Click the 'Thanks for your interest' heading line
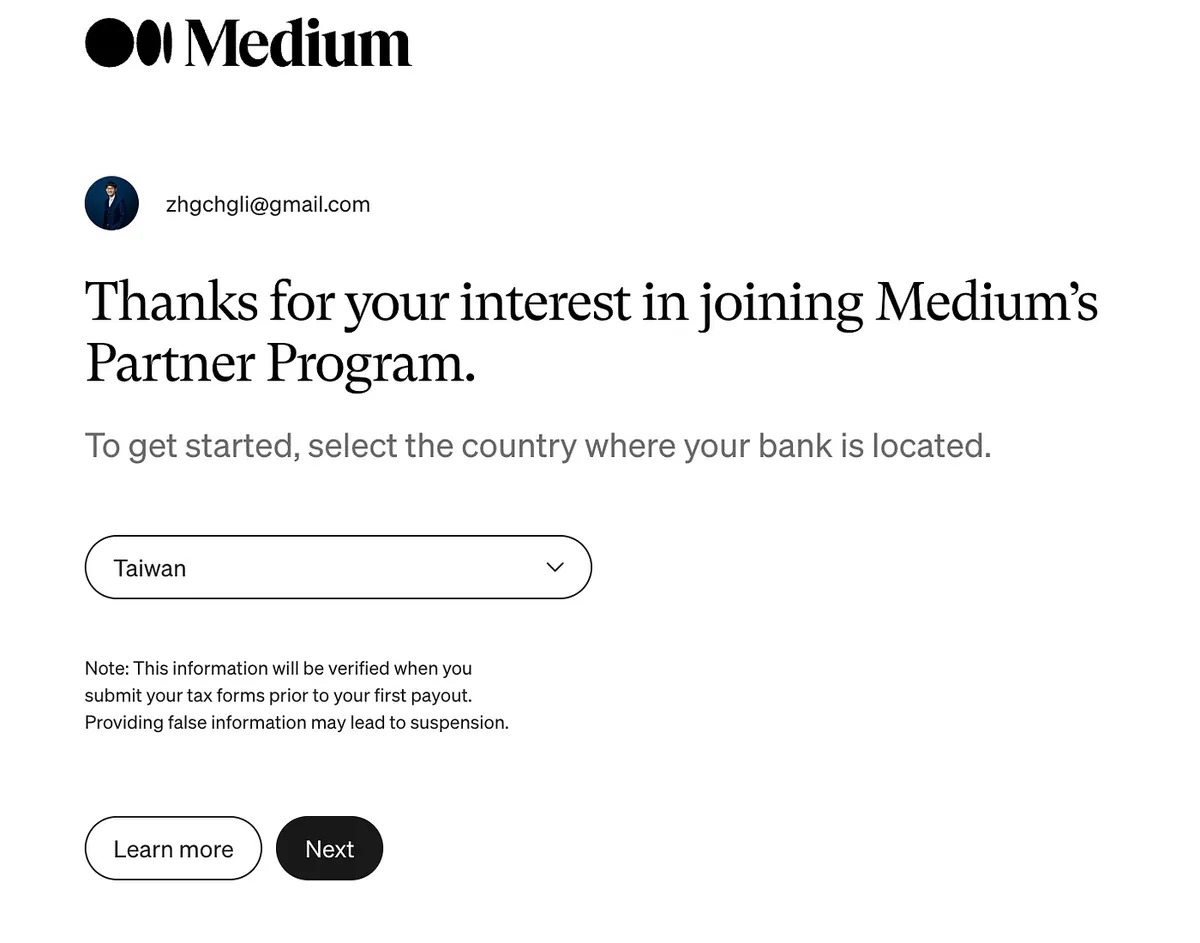 point(590,302)
